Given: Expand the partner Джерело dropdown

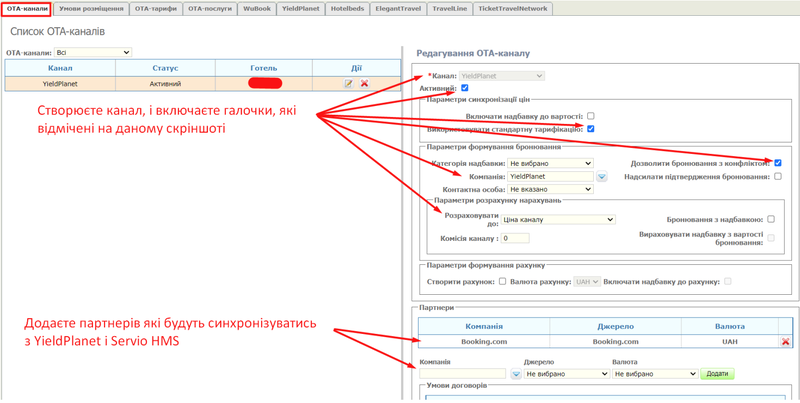Looking at the screenshot, I should click(566, 374).
